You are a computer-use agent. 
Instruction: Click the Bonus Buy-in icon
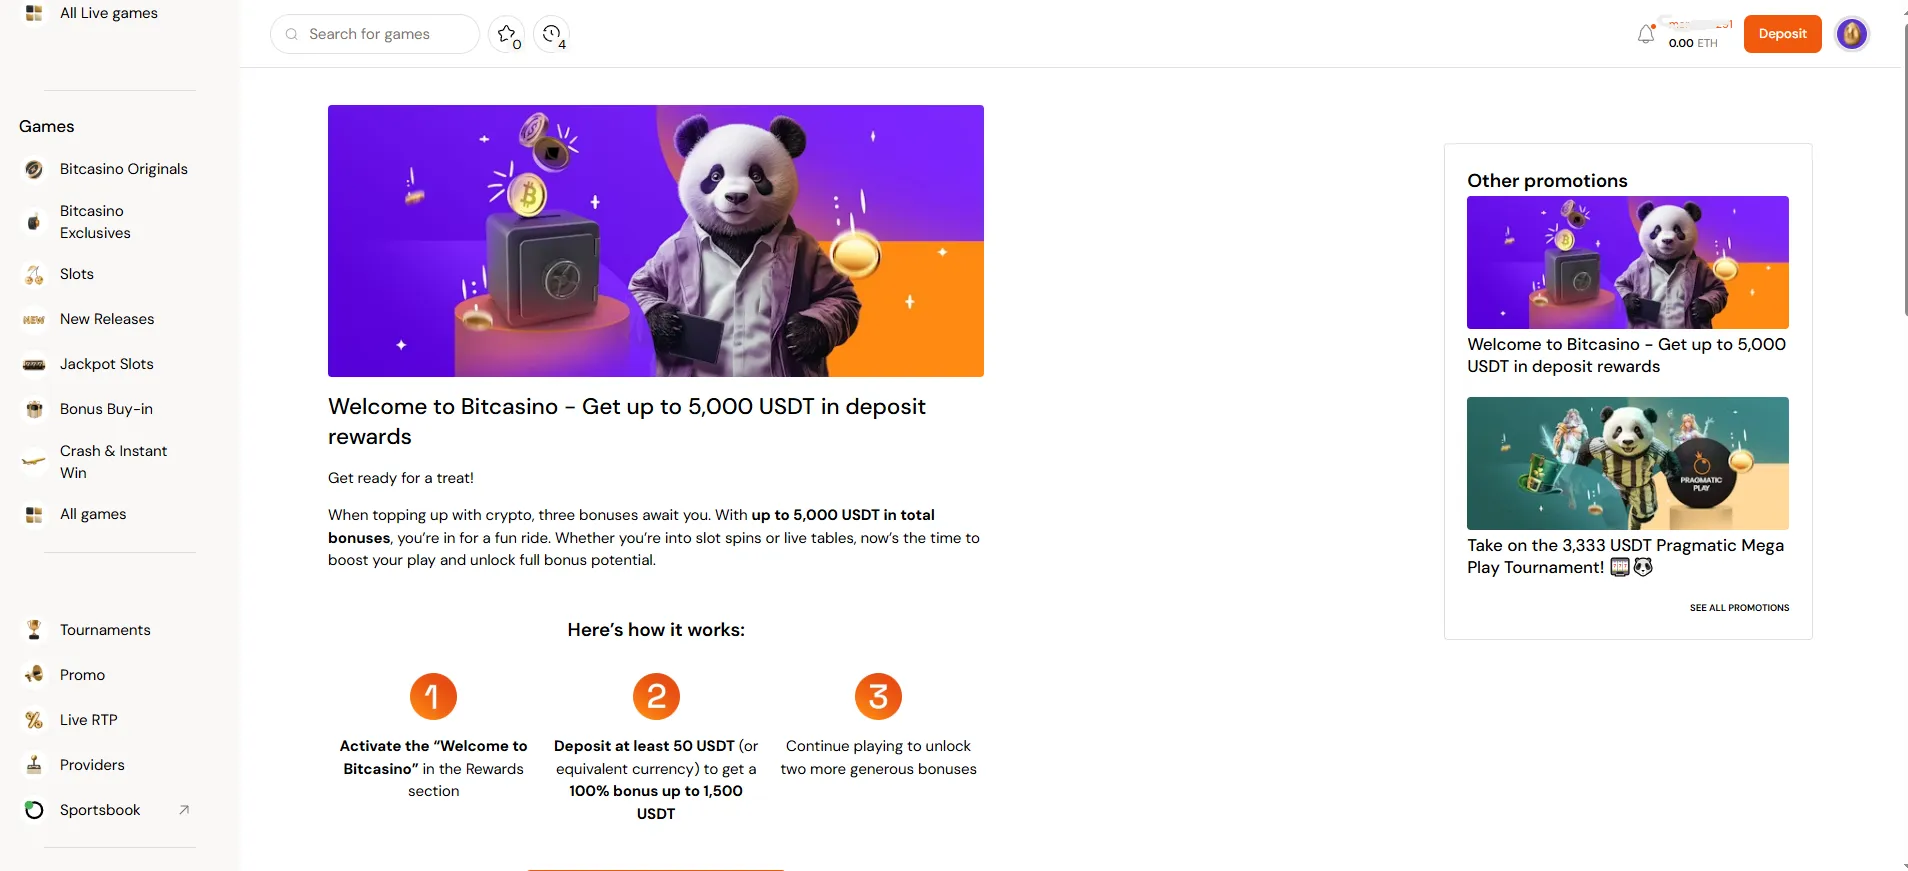click(34, 409)
